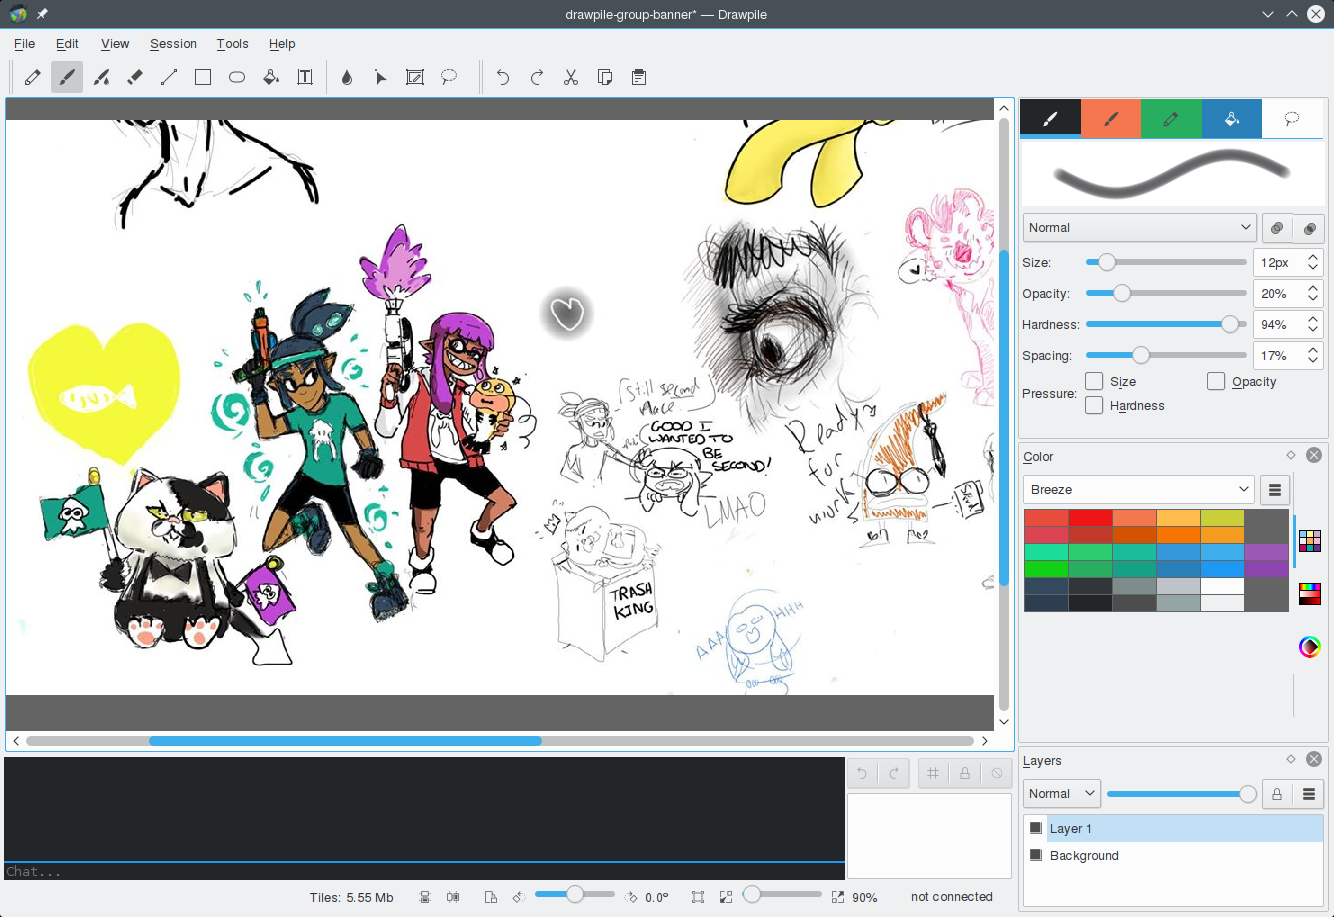Switch to blue fill preset slot tab
Viewport: 1334px width, 917px height.
click(x=1231, y=118)
